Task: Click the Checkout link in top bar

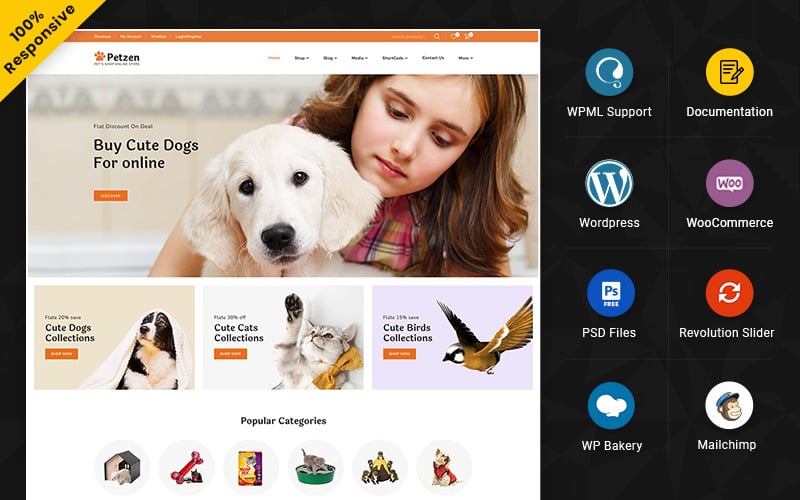Action: [102, 37]
